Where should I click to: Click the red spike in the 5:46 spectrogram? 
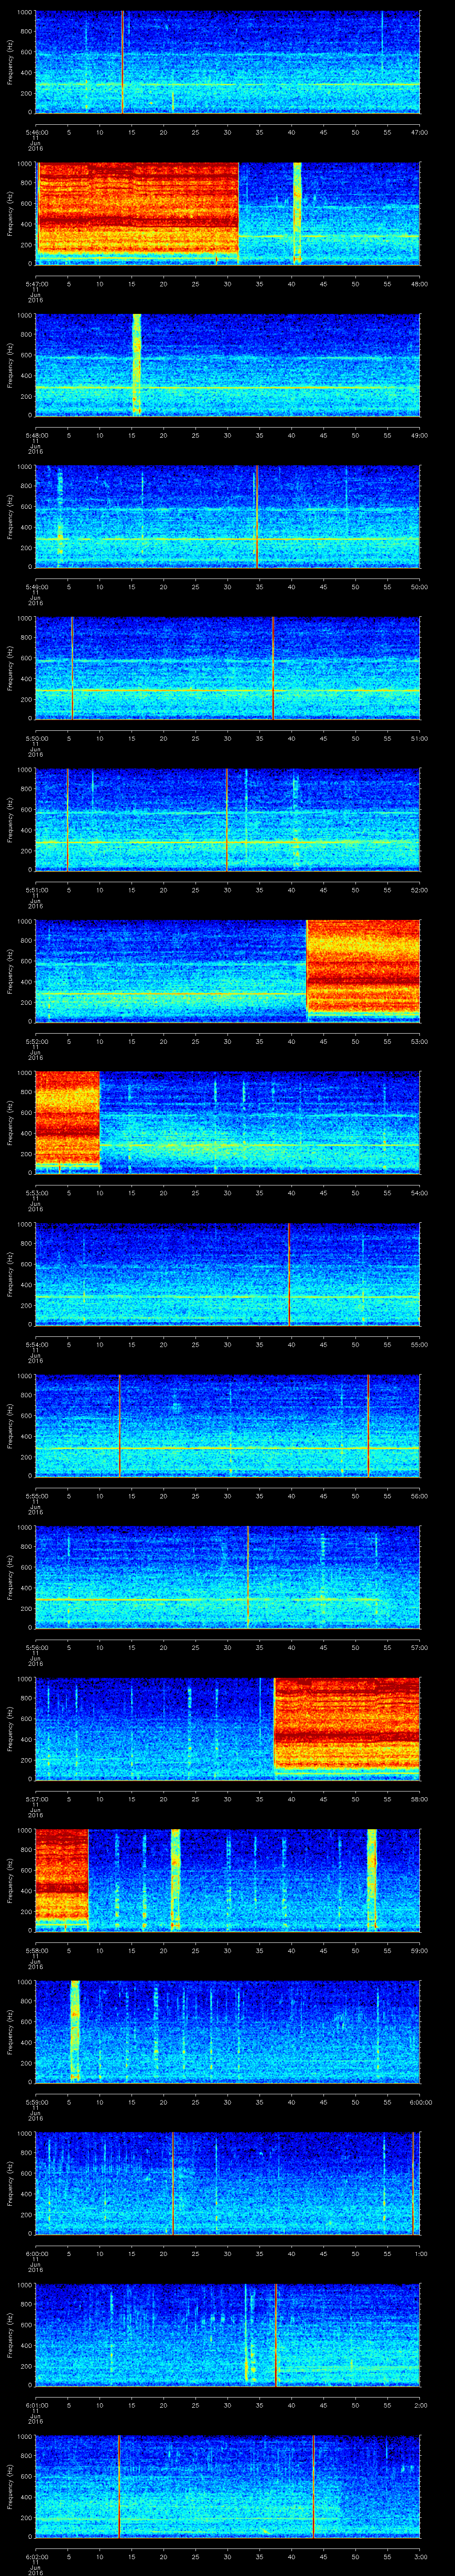click(x=123, y=62)
